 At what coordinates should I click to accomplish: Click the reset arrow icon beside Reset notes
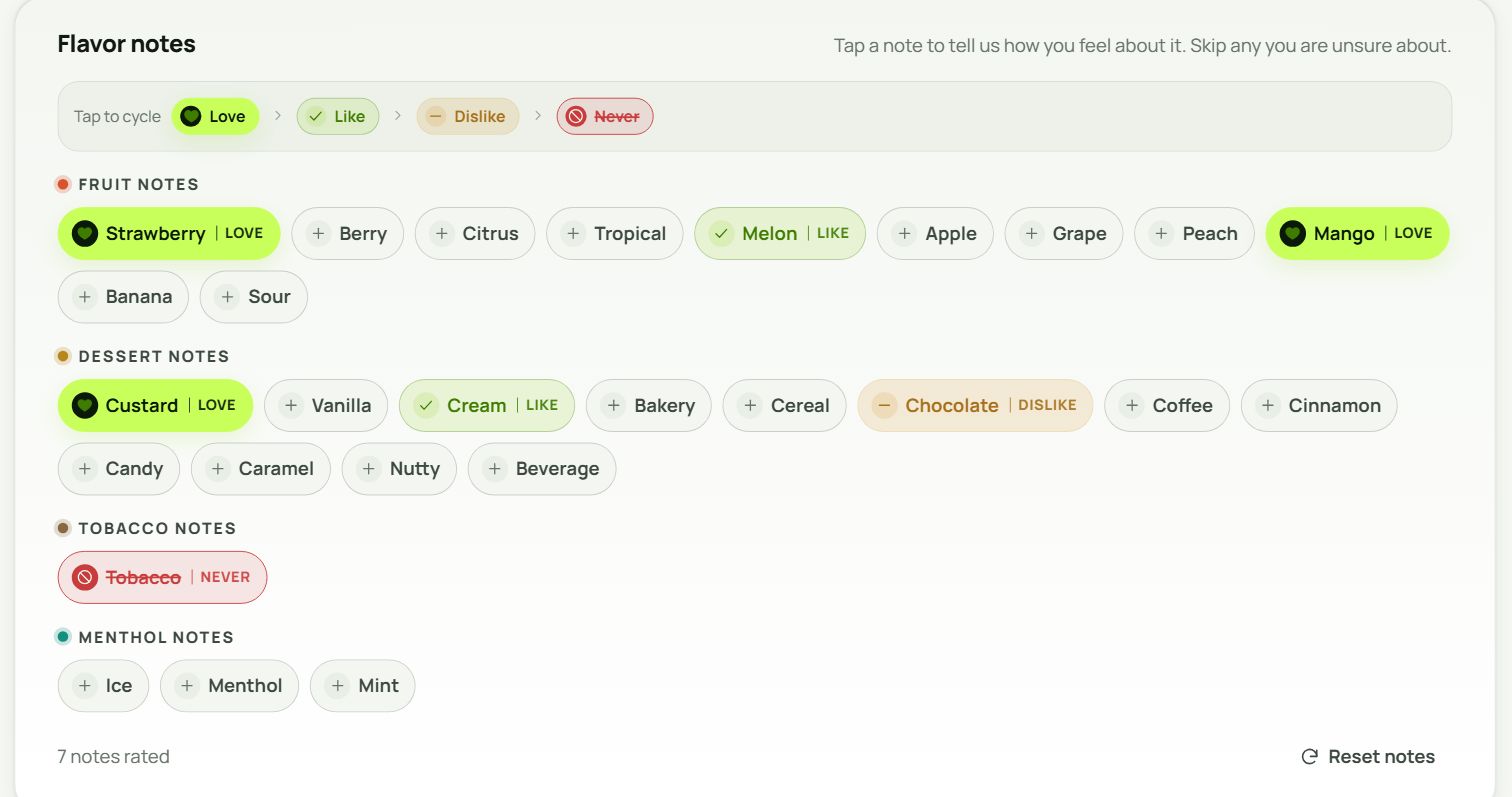point(1310,757)
